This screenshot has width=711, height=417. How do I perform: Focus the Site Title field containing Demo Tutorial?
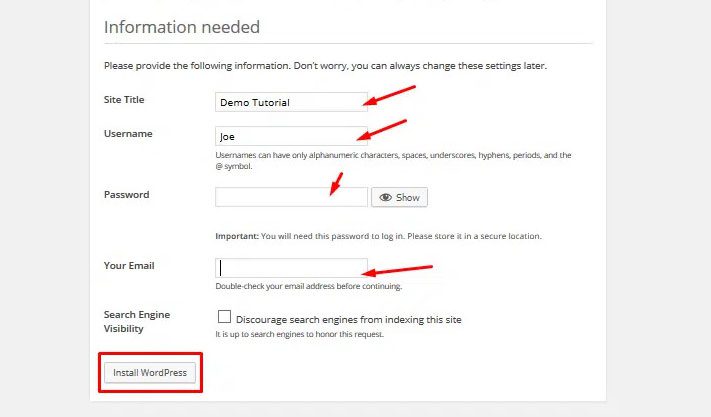290,102
